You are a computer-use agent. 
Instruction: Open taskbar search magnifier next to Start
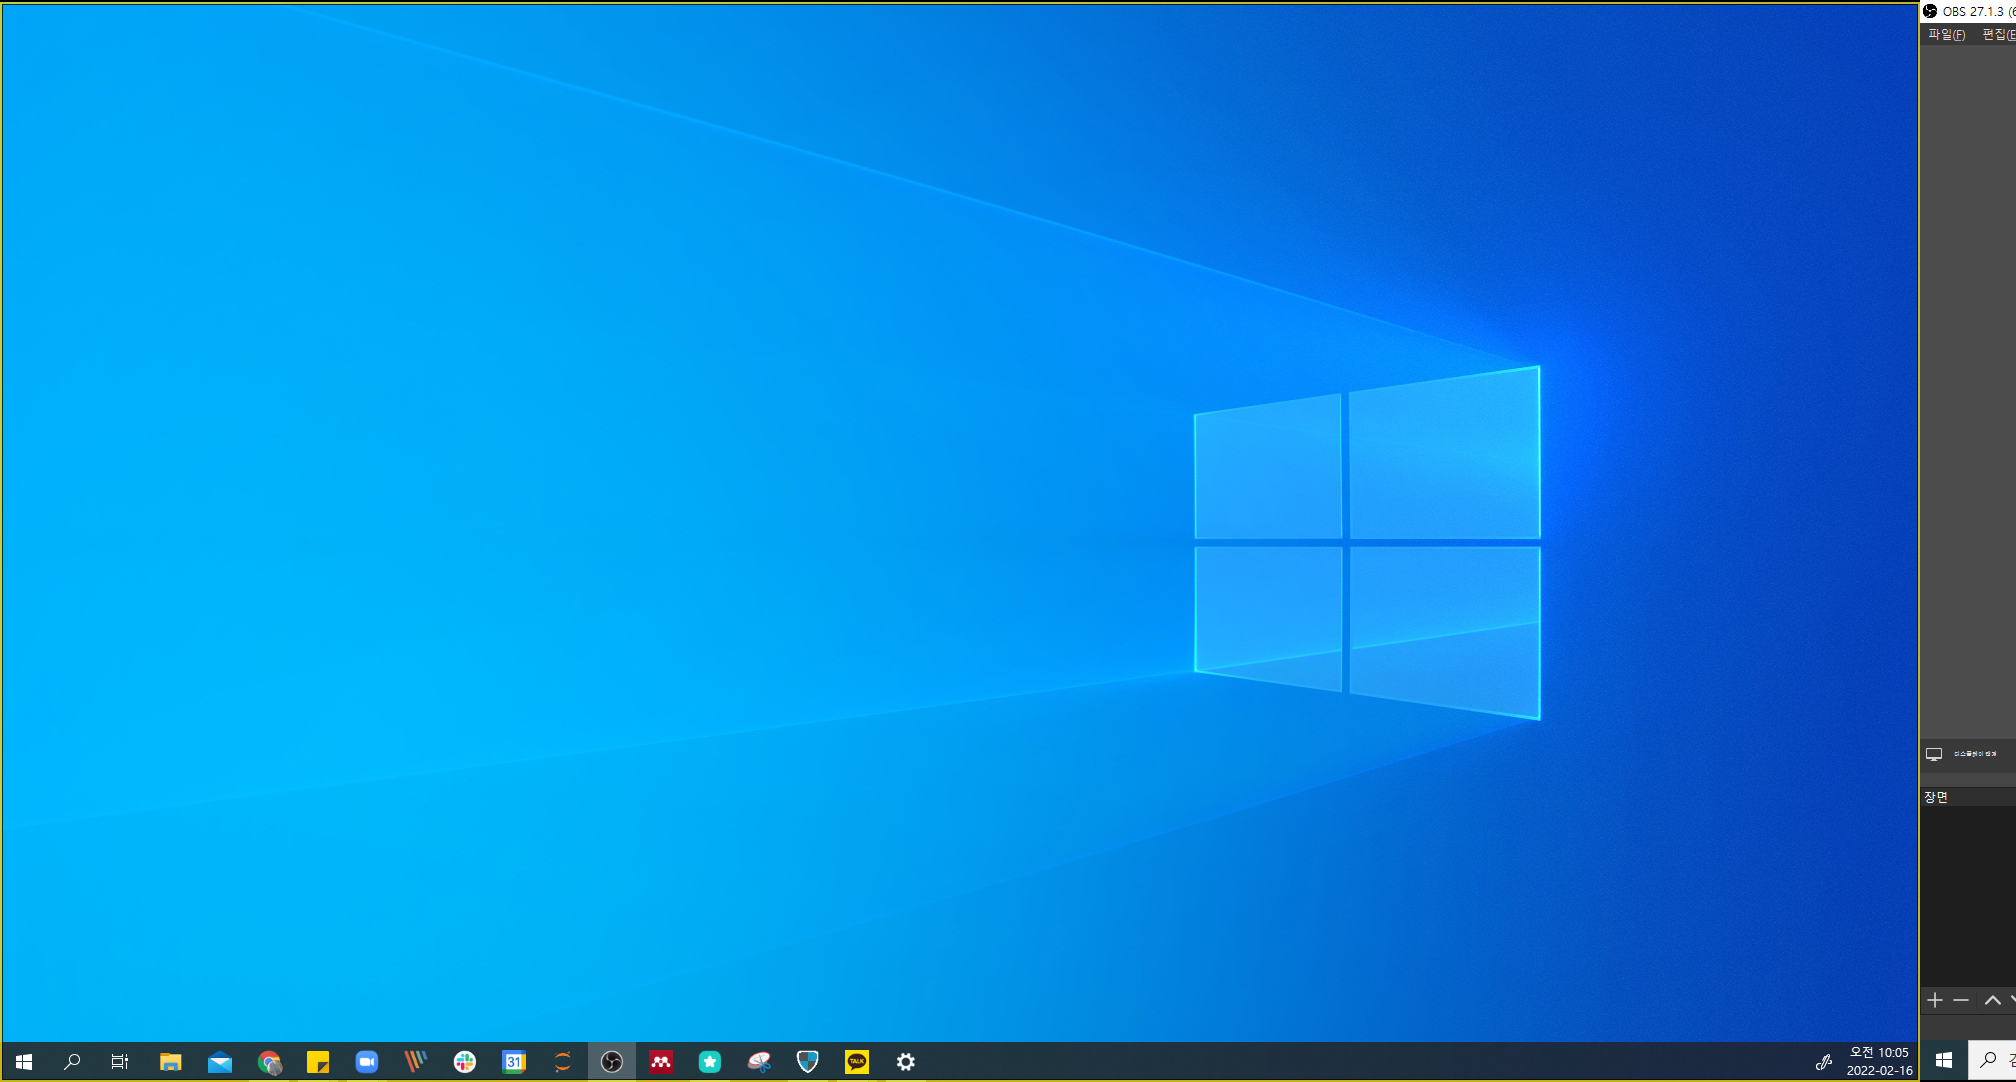click(x=72, y=1062)
